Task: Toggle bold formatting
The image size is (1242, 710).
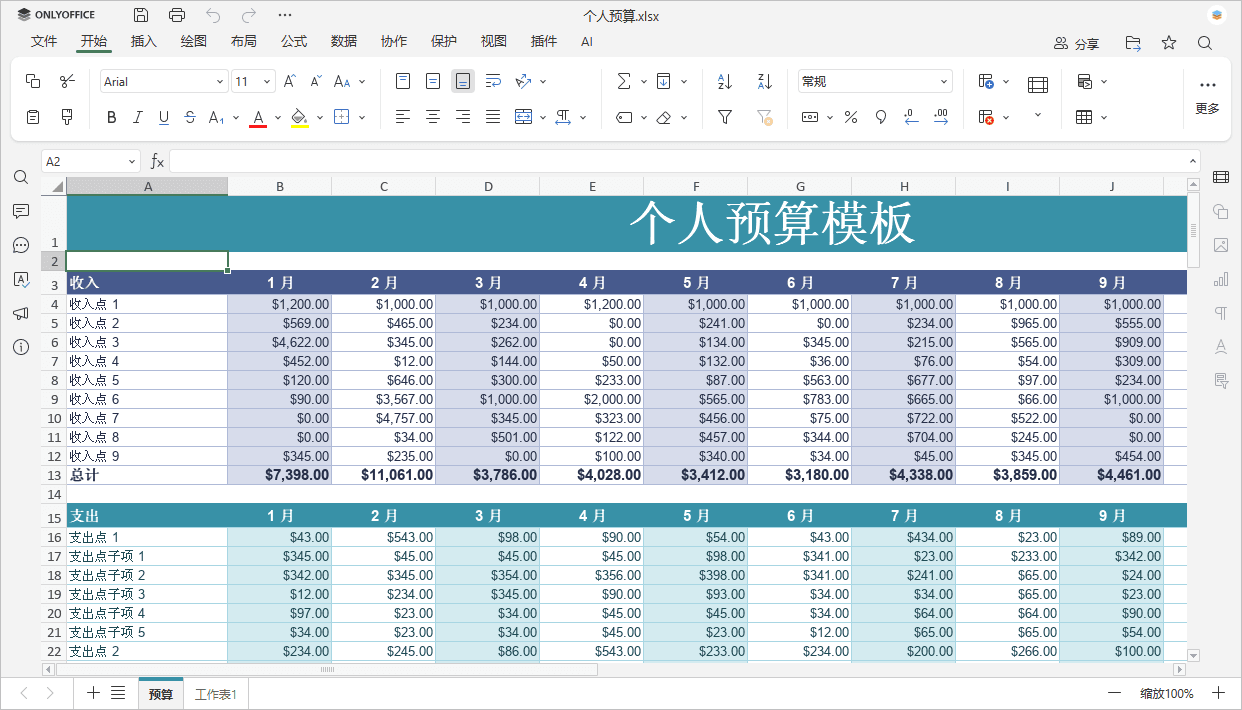Action: coord(111,117)
